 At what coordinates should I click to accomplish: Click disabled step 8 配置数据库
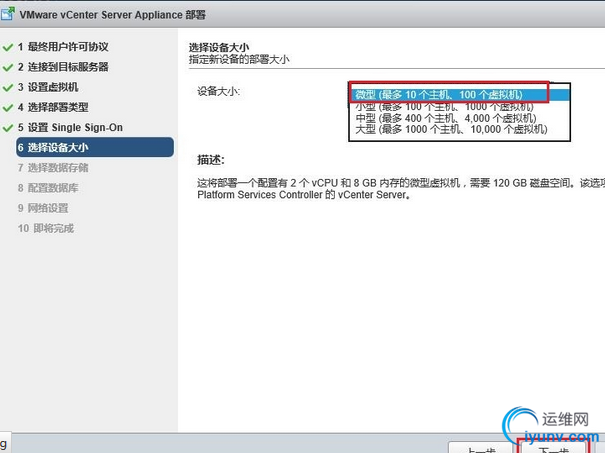(48, 188)
